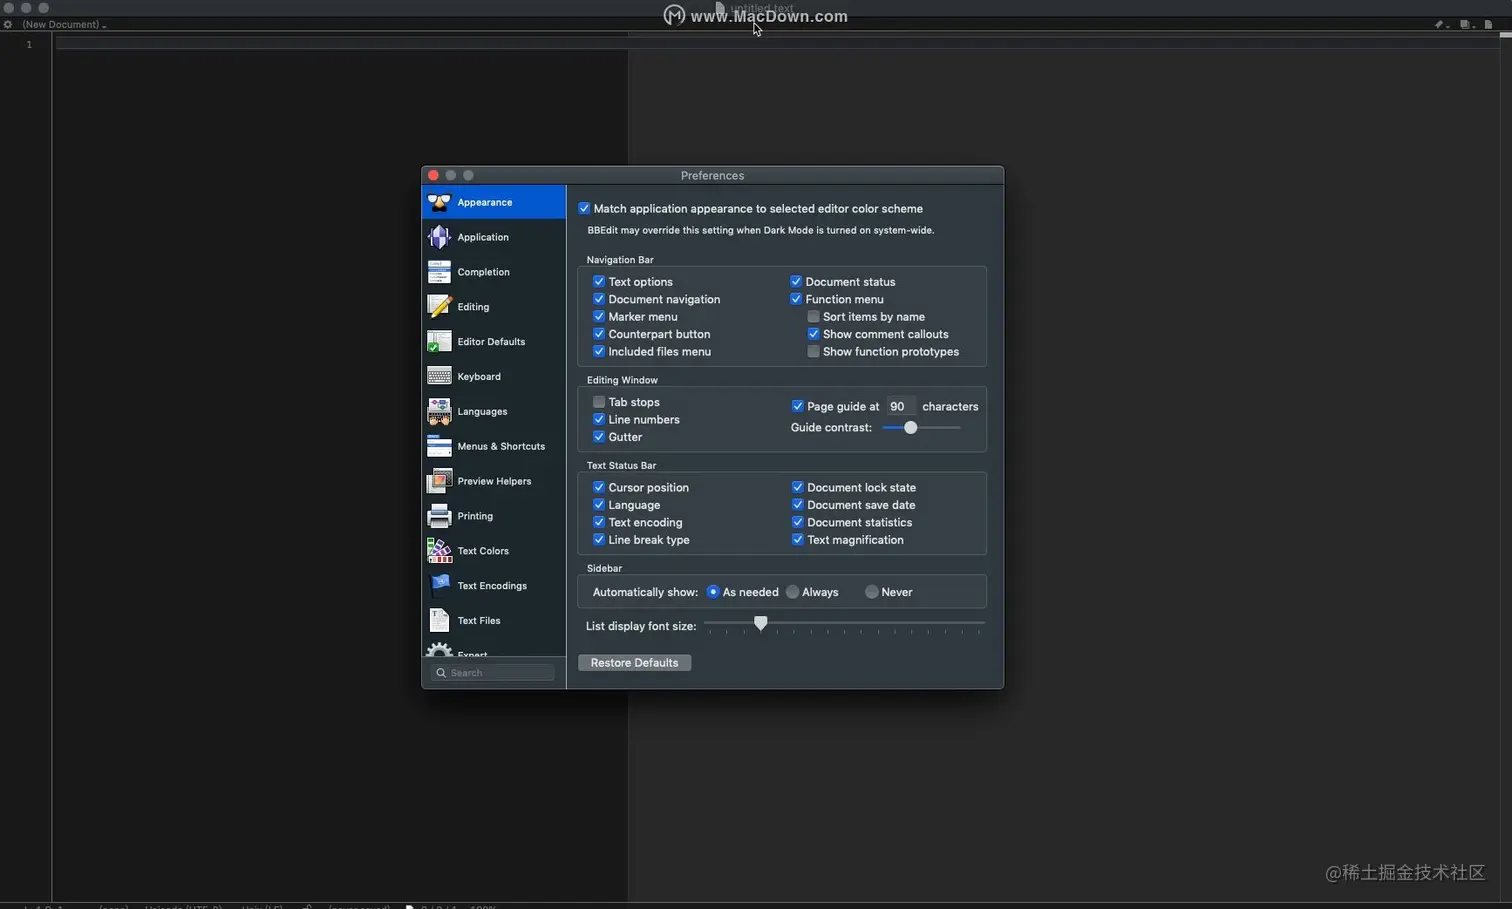This screenshot has width=1512, height=909.
Task: Open the Languages preferences pane
Action: [494, 412]
